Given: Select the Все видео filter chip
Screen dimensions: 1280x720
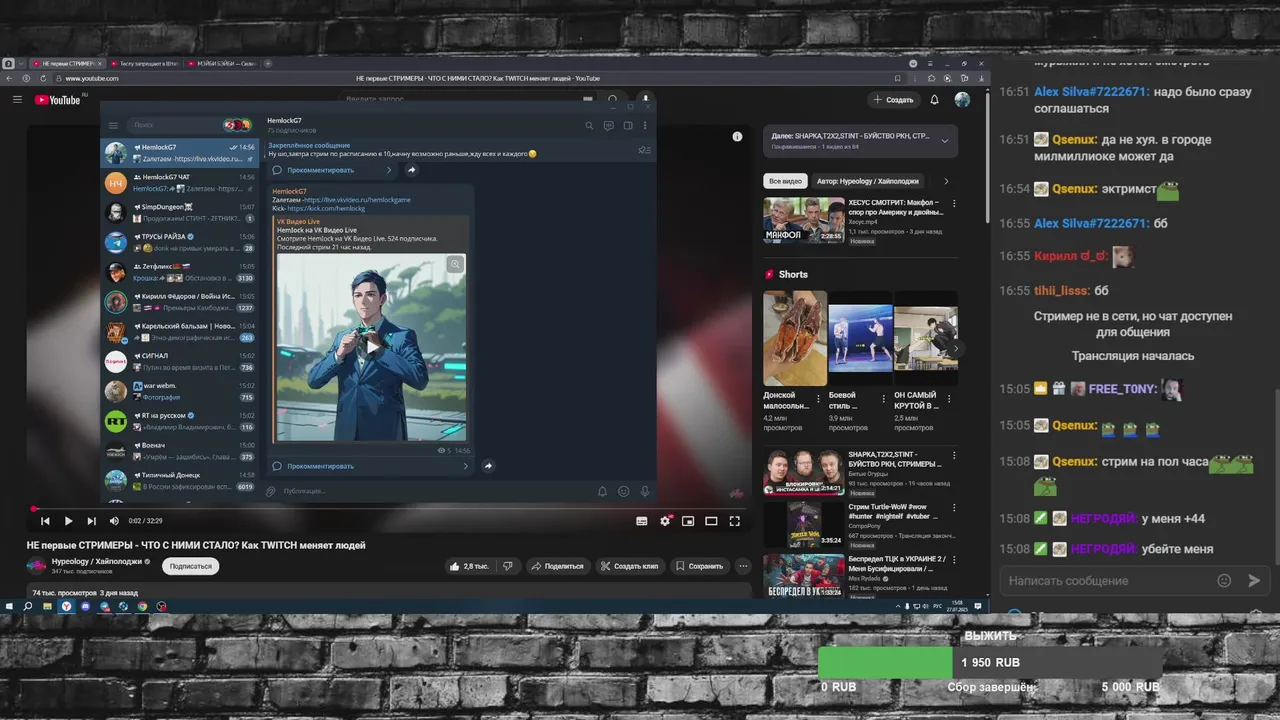Looking at the screenshot, I should click(785, 181).
